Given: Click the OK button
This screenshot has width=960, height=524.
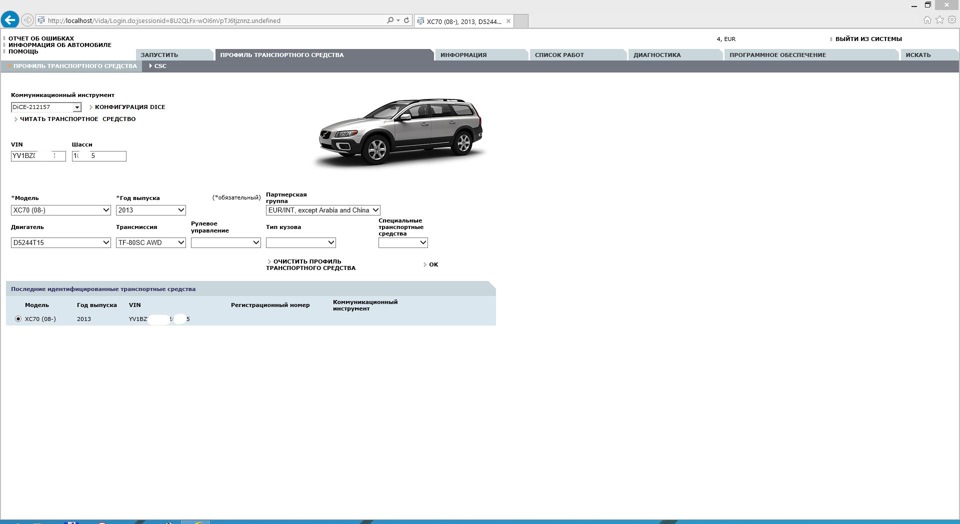Looking at the screenshot, I should coord(433,264).
